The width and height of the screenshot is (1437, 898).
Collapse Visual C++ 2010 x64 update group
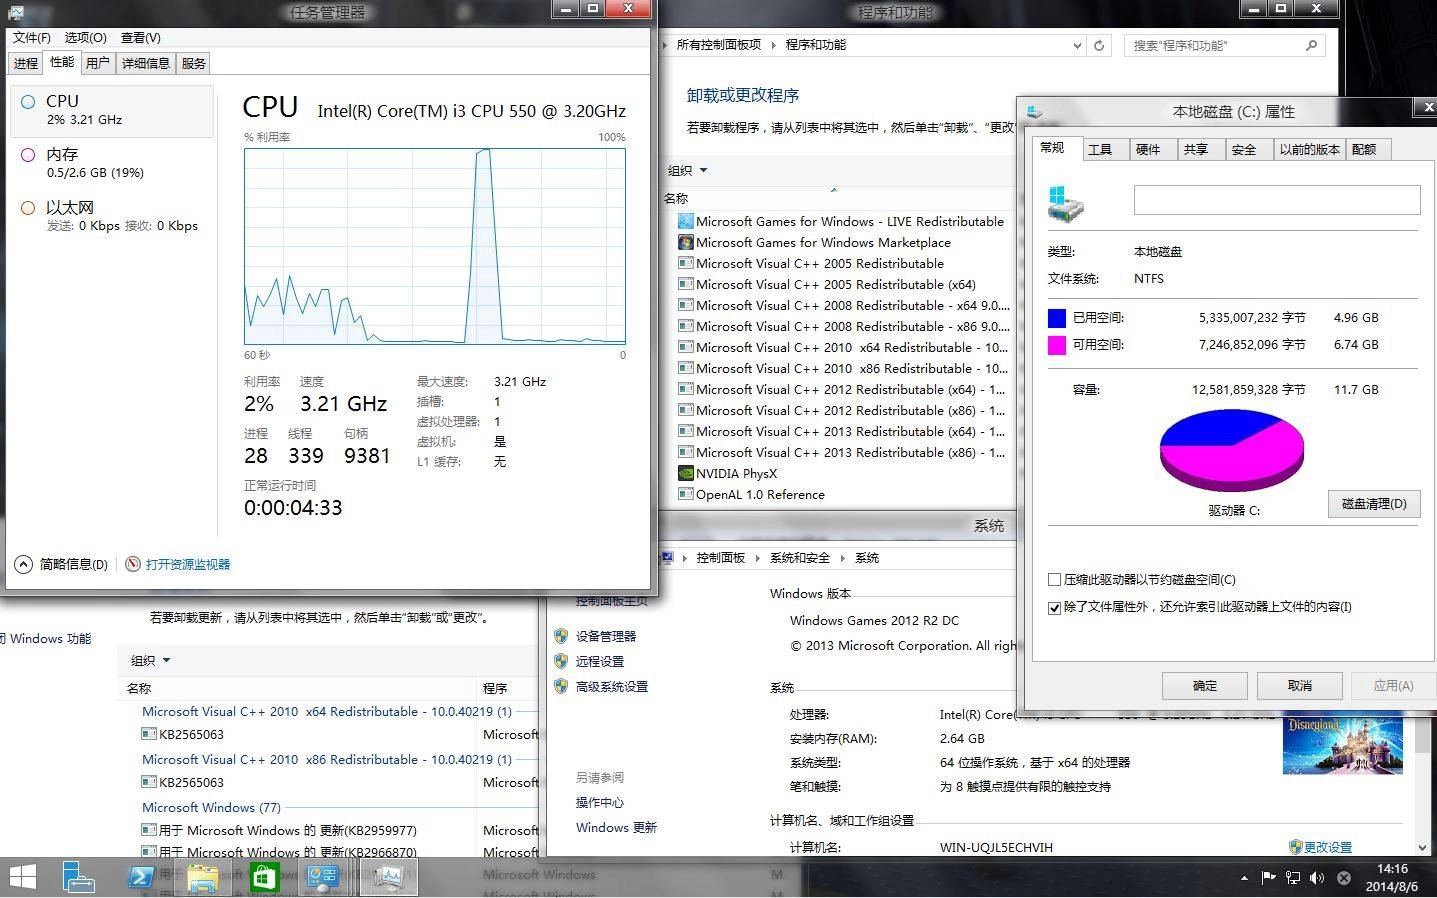(327, 712)
